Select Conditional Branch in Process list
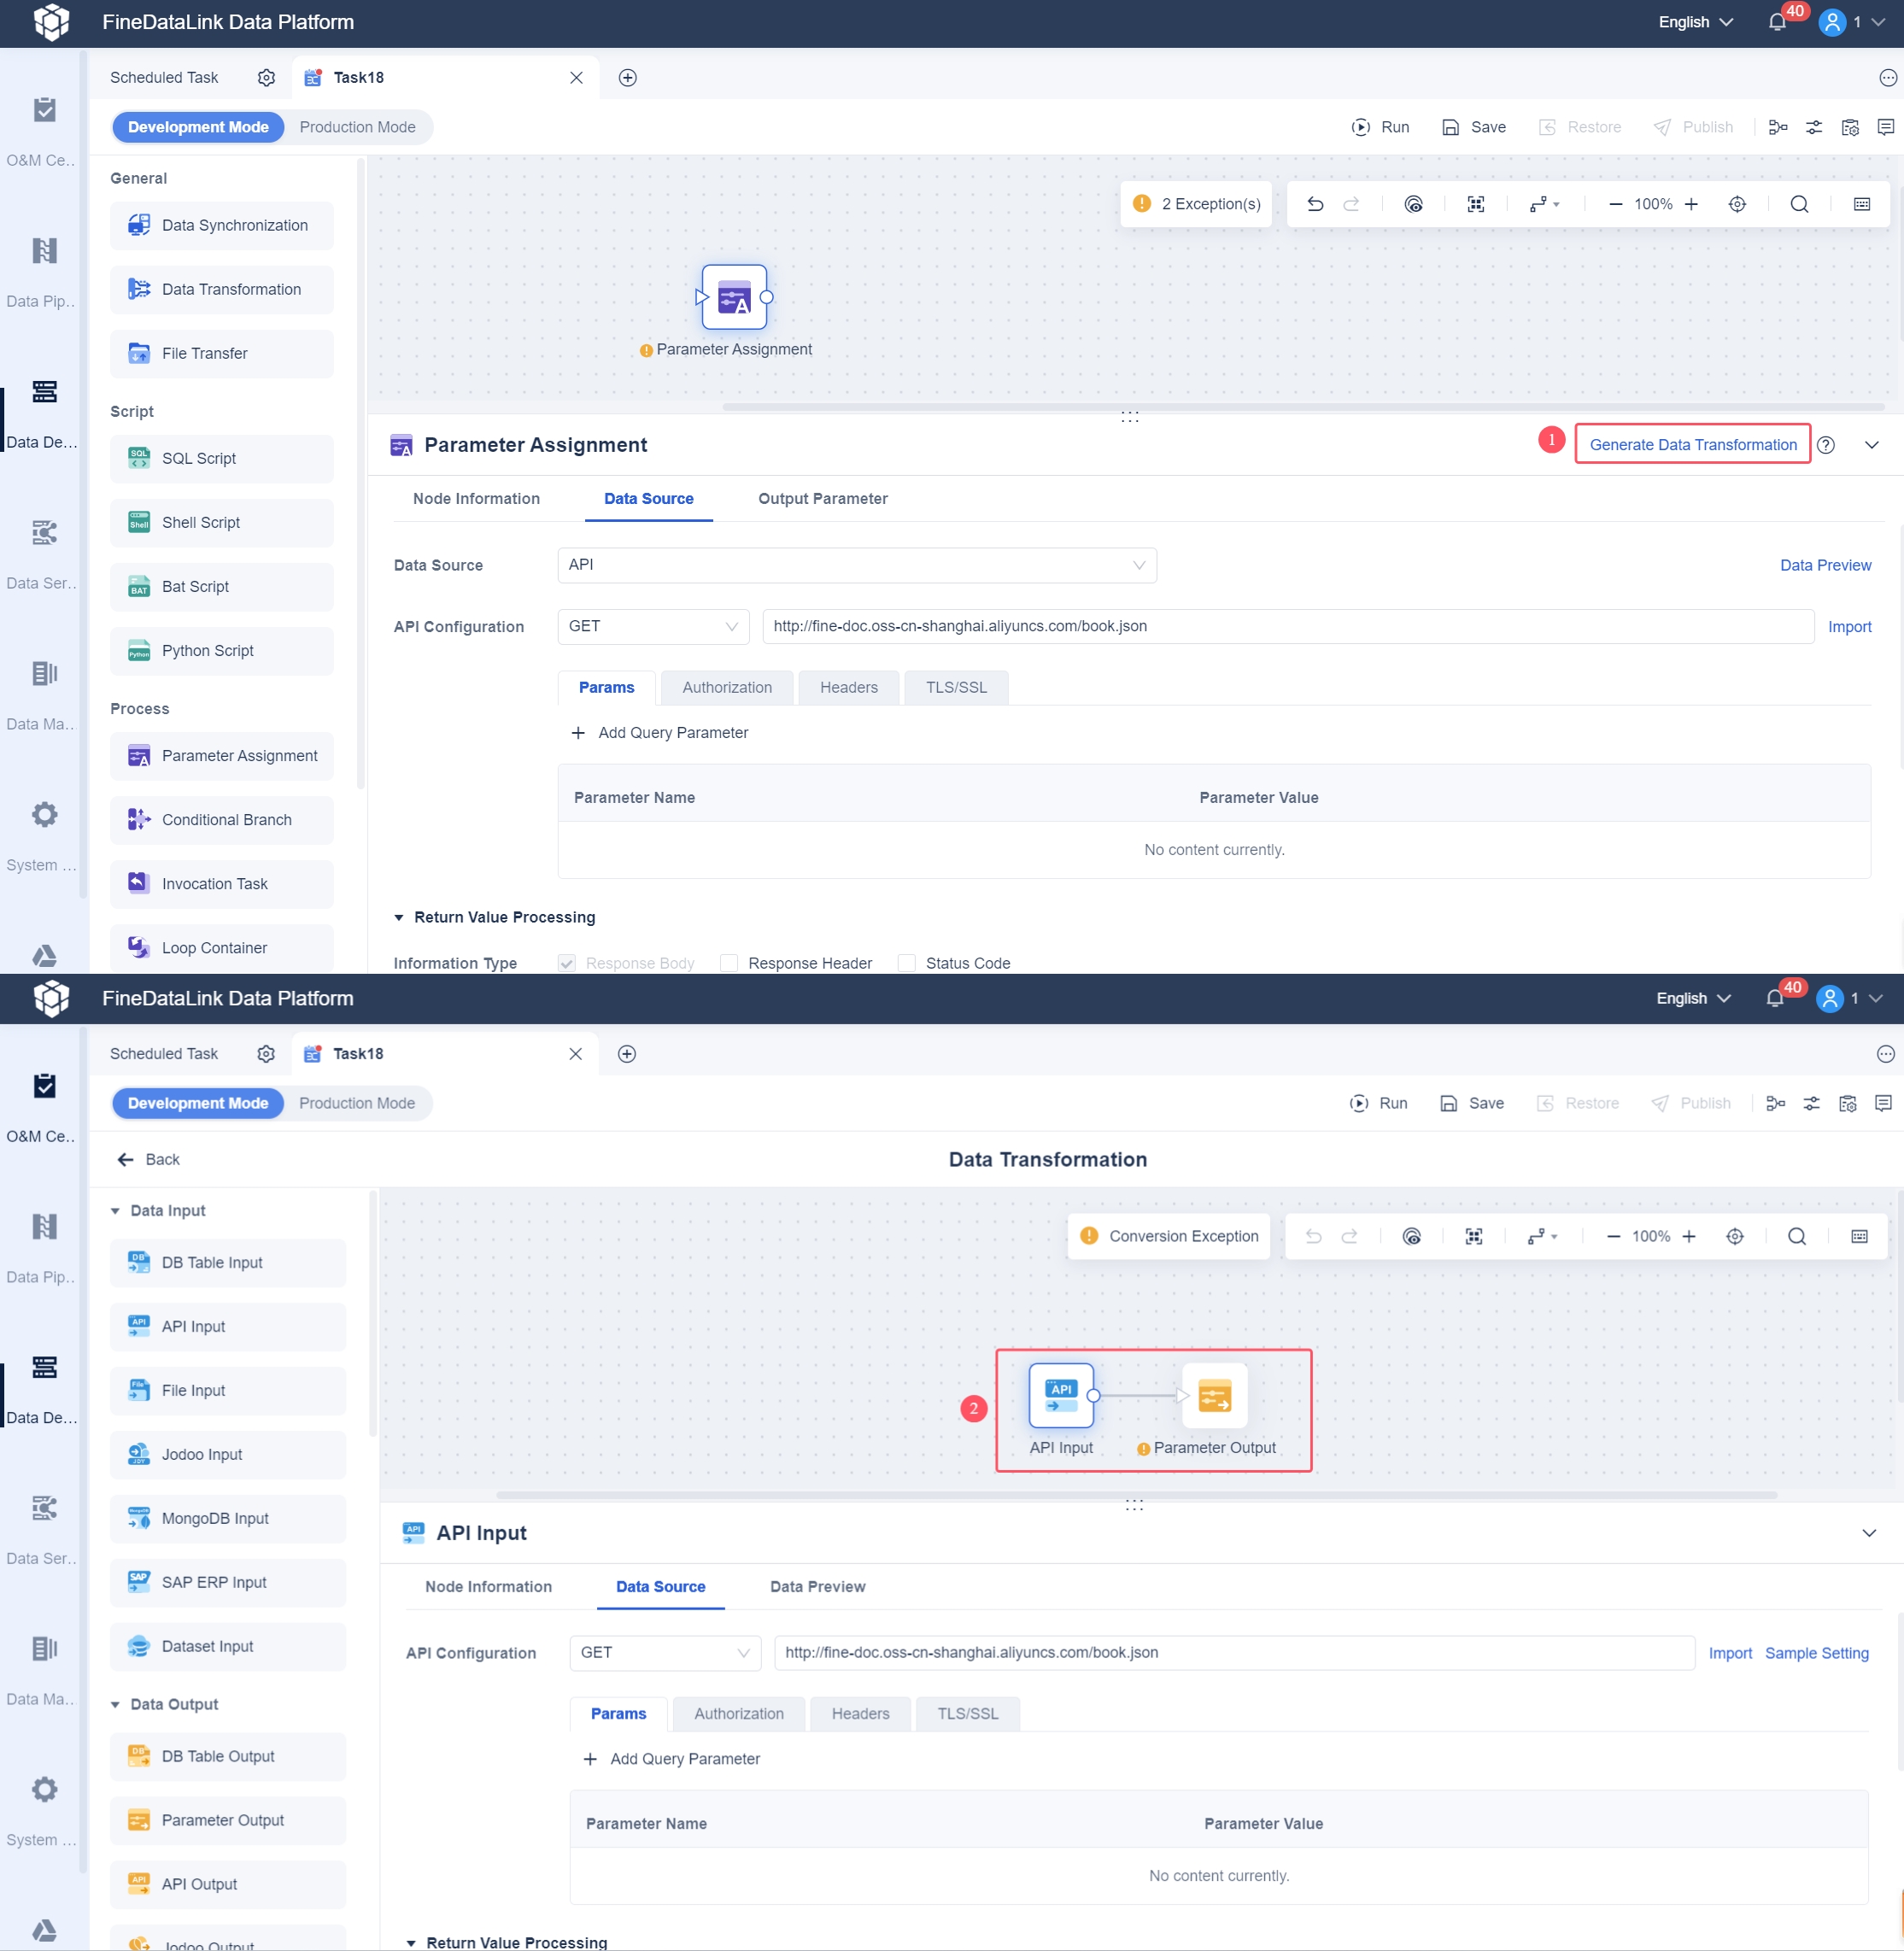This screenshot has height=1951, width=1904. click(222, 820)
